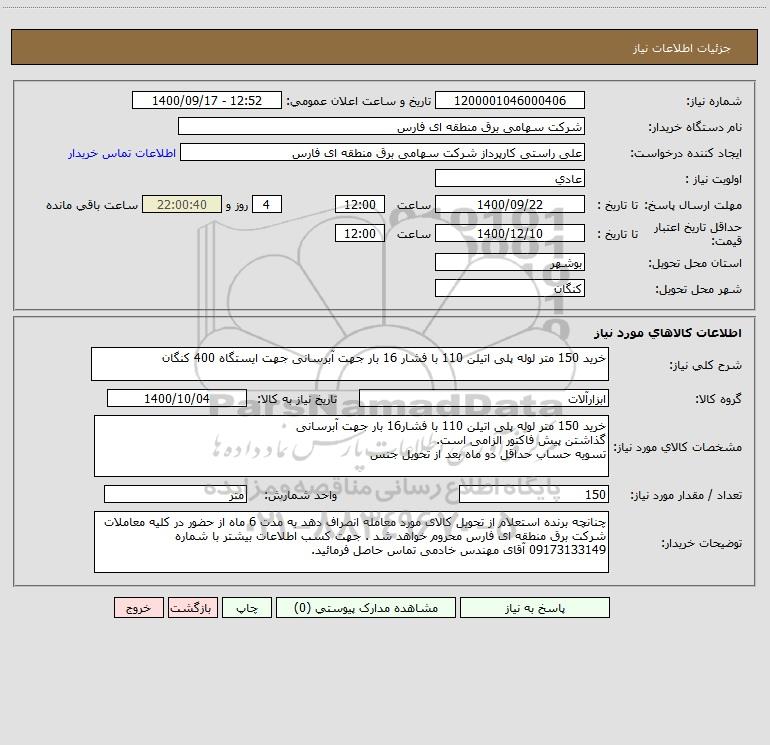Click the 'توضیحات خریدار:' label
770x745 pixels.
click(702, 543)
